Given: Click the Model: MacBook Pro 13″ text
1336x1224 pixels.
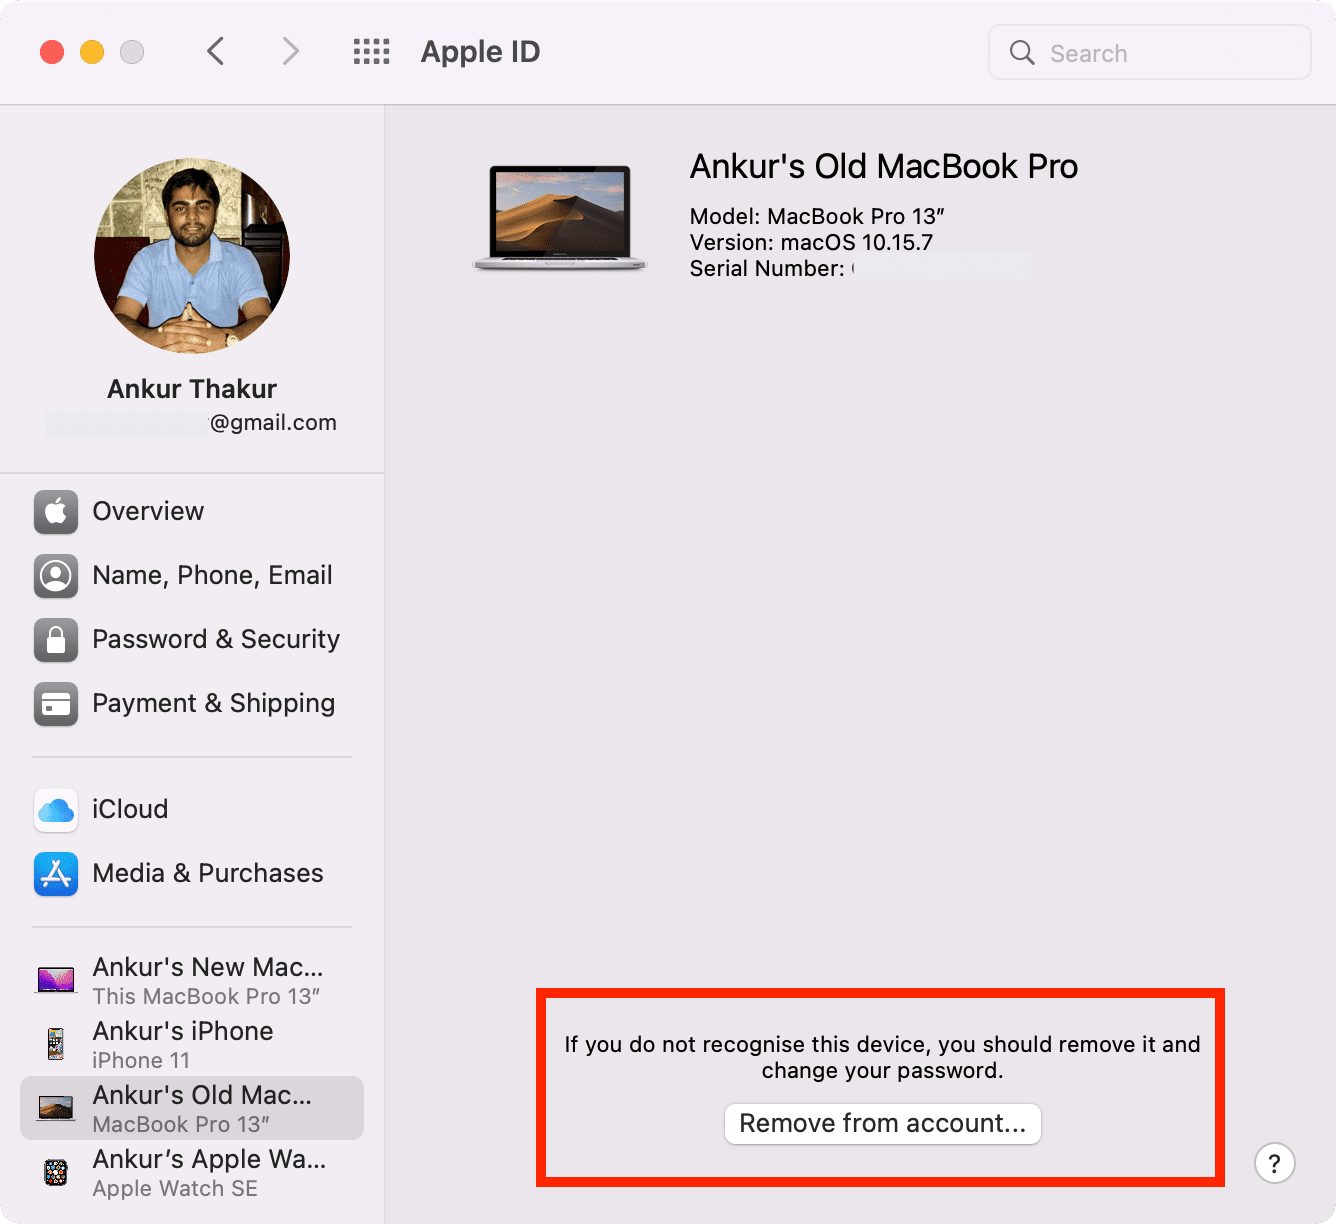Looking at the screenshot, I should tap(817, 216).
